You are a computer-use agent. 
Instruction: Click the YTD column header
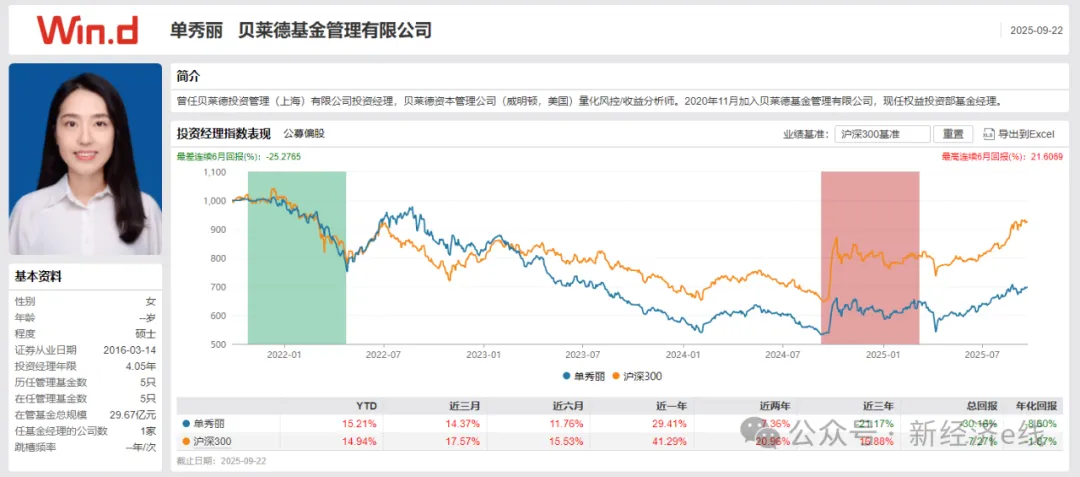(x=366, y=405)
